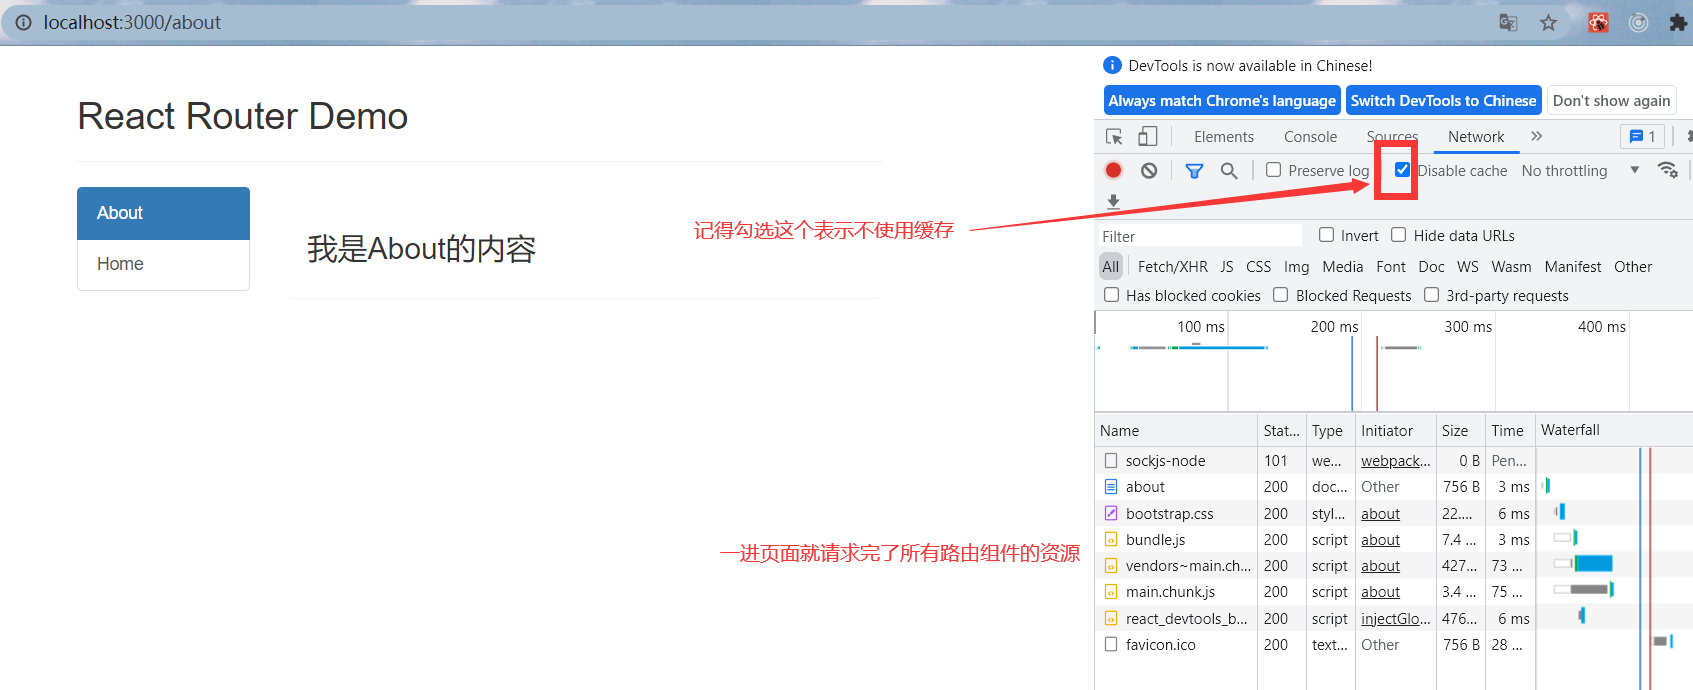Click the network Filter text field
Image resolution: width=1693 pixels, height=690 pixels.
click(1200, 236)
